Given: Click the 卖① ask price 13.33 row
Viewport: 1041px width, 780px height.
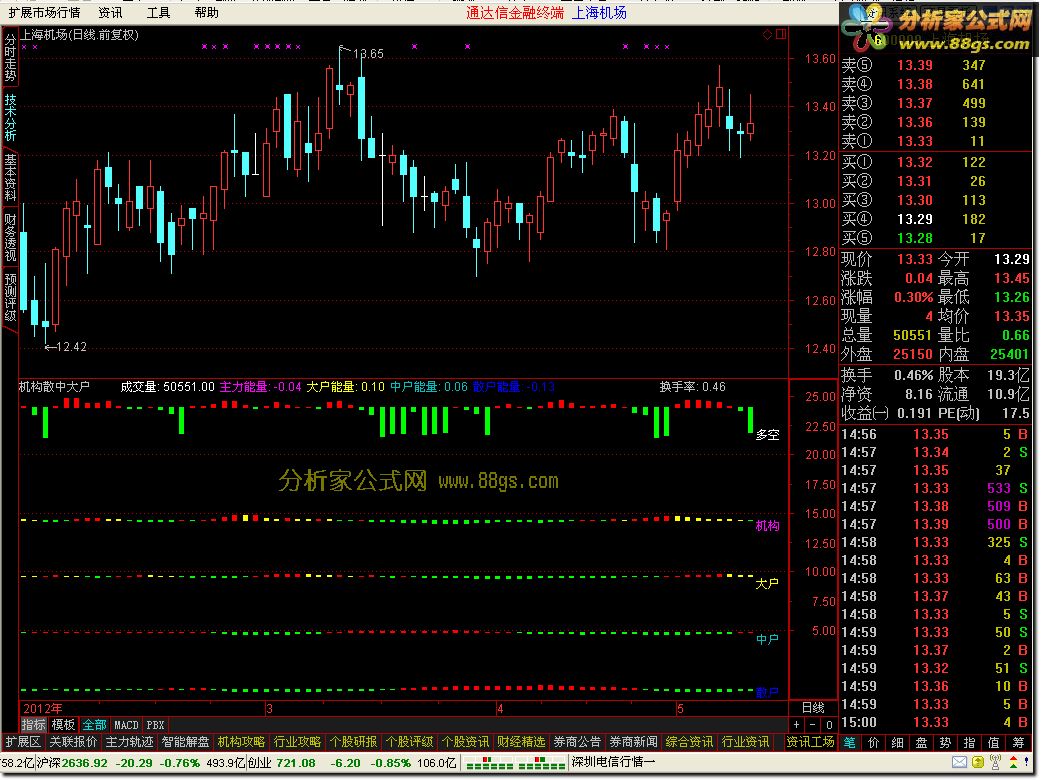Looking at the screenshot, I should point(935,141).
